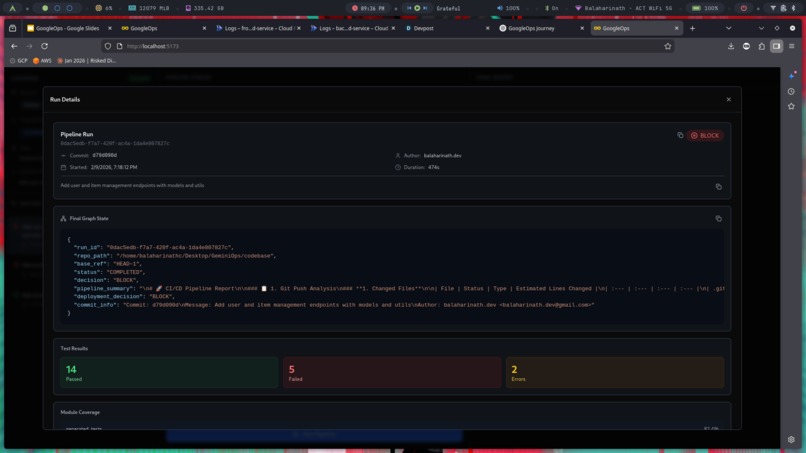Open the GCP bookmark
Screen dimensions: 806x453
[19, 61]
